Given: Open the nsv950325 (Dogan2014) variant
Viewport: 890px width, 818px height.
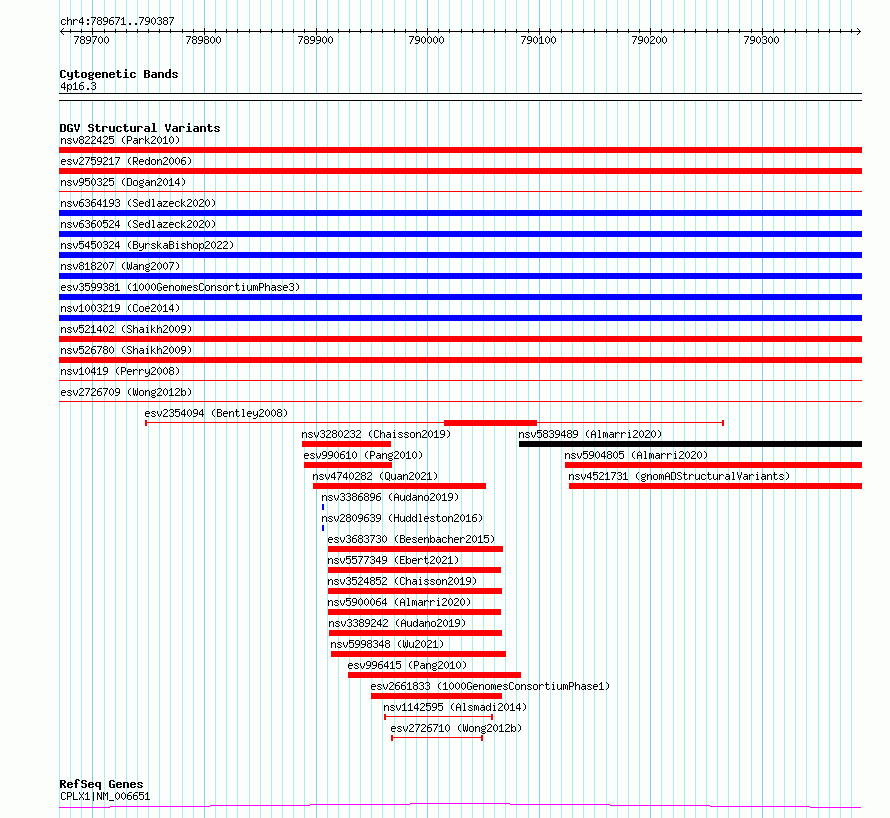Looking at the screenshot, I should [123, 182].
